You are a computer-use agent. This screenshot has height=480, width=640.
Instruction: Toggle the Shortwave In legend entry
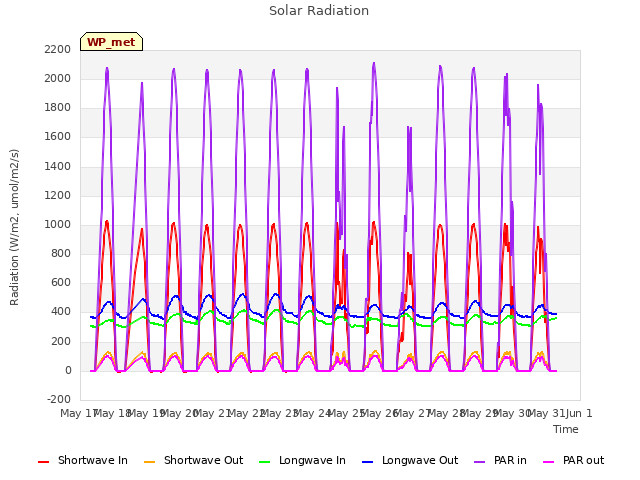83,460
